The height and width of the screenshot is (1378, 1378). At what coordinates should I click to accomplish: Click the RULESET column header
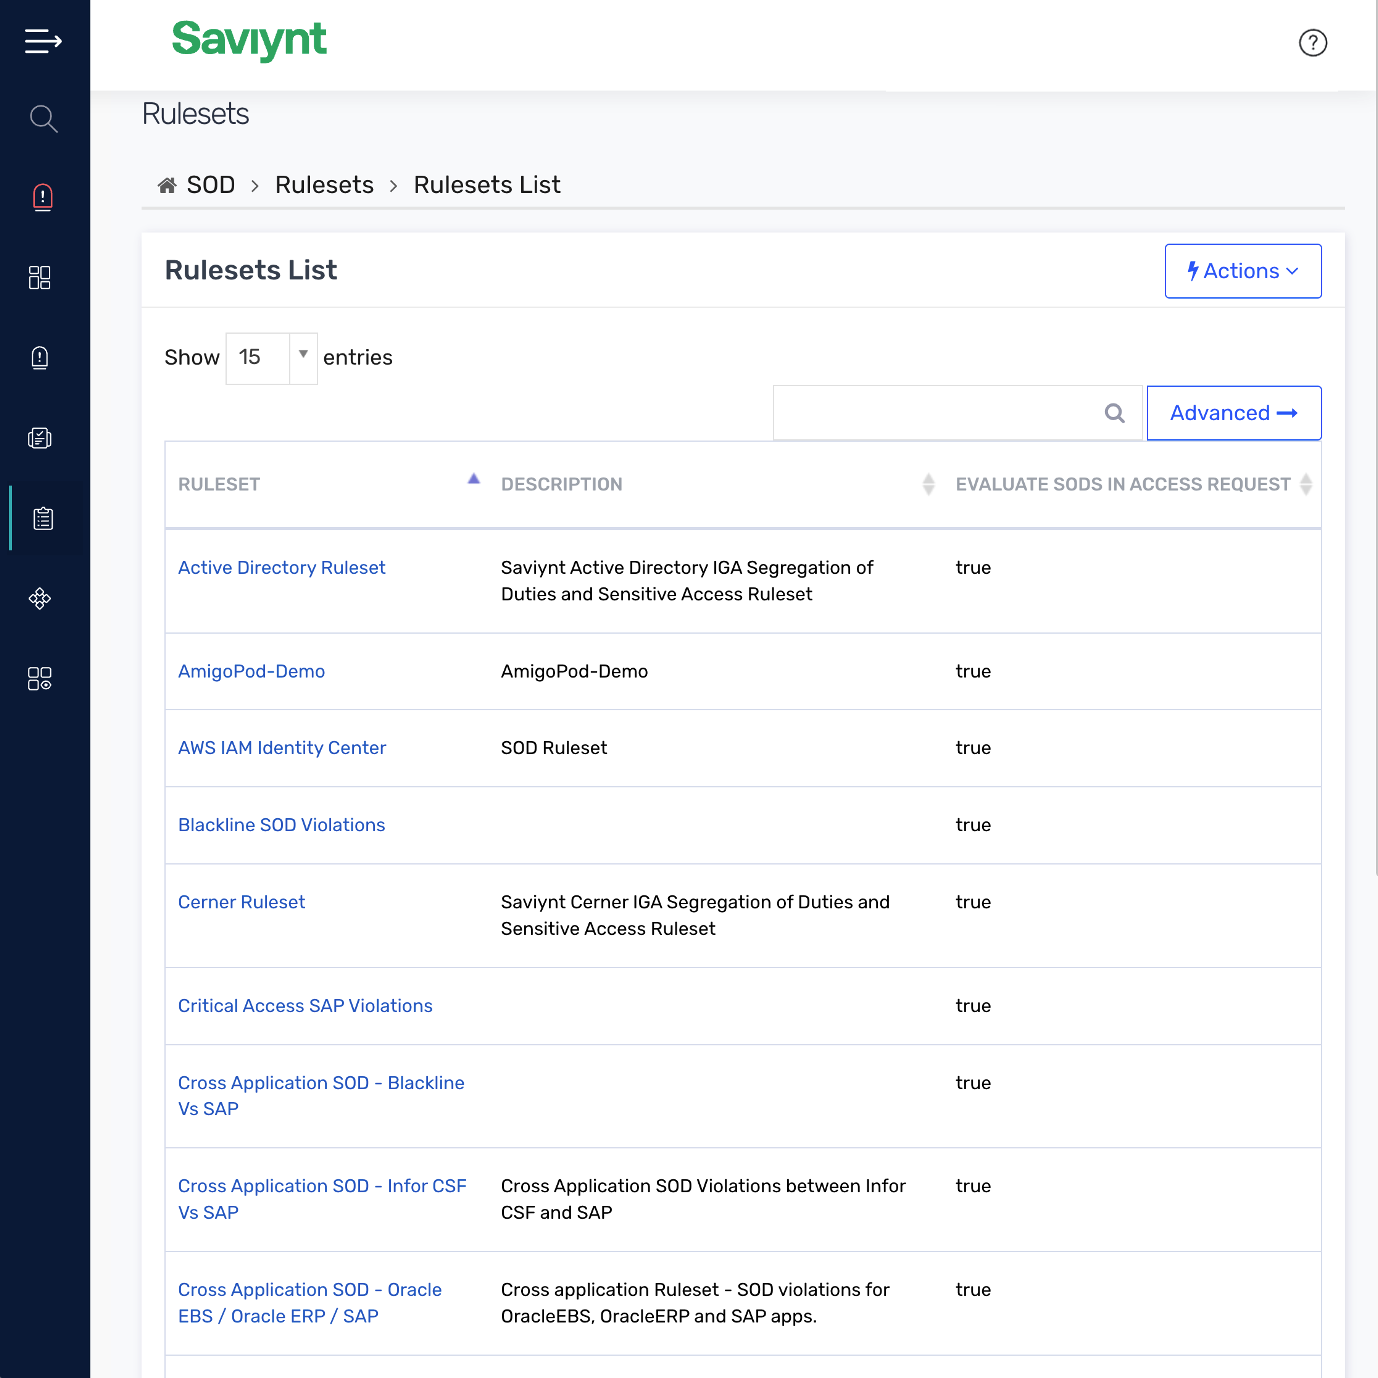point(219,485)
